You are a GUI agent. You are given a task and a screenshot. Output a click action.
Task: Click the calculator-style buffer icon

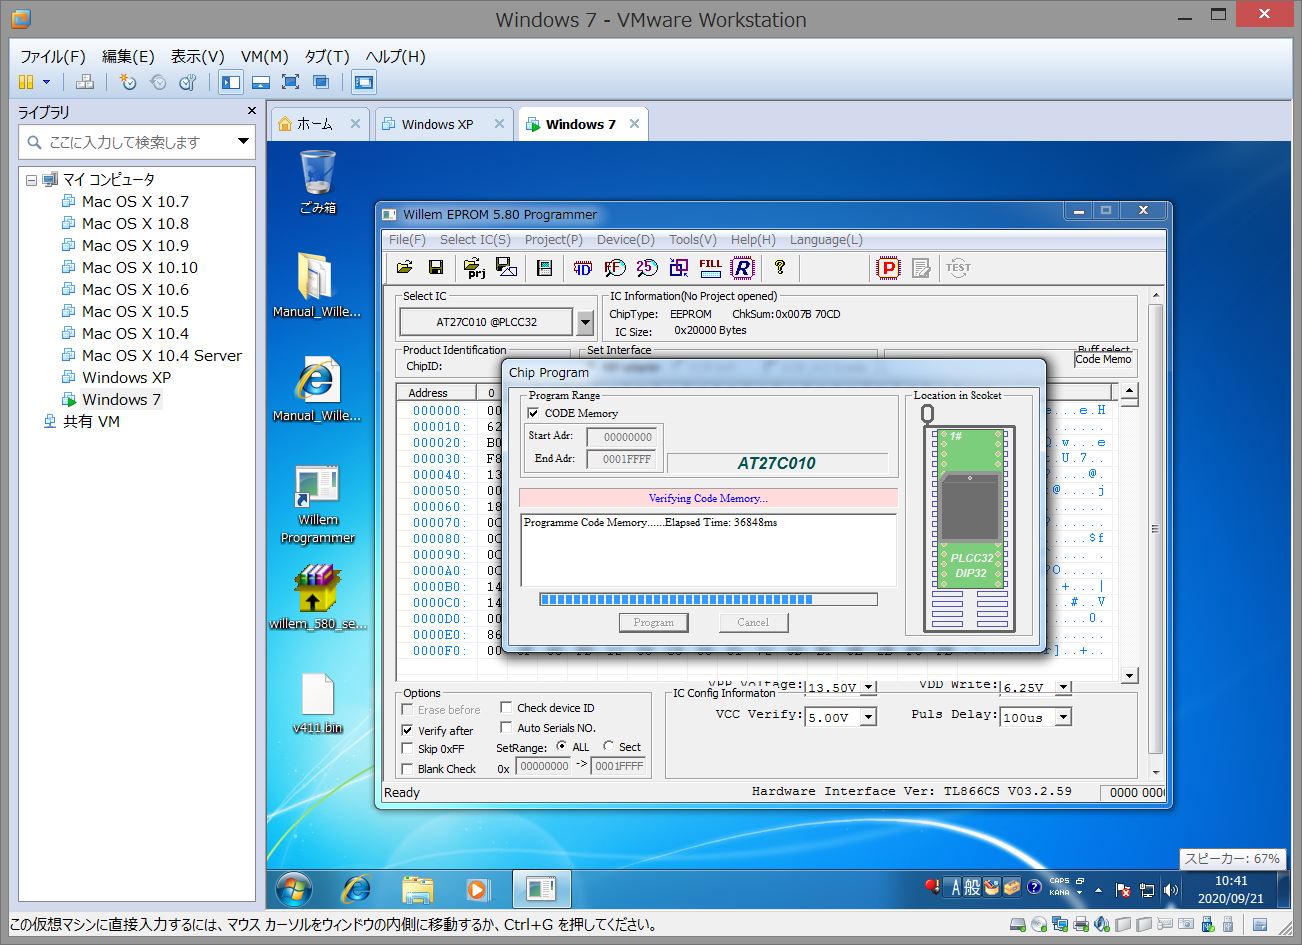545,267
